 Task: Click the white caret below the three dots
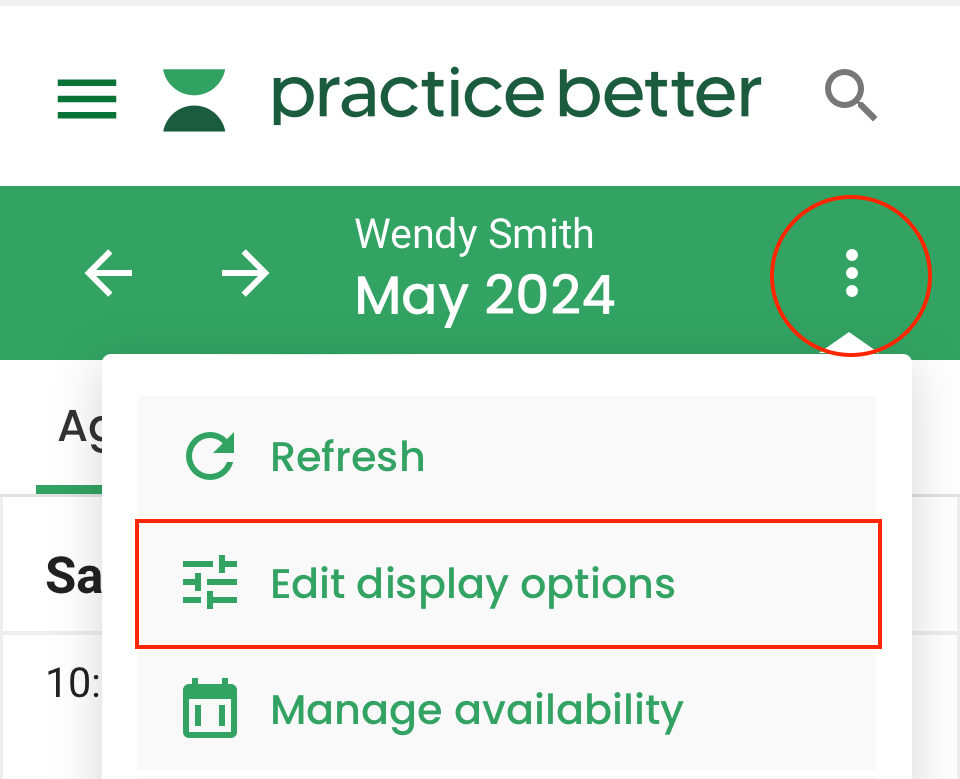[849, 344]
